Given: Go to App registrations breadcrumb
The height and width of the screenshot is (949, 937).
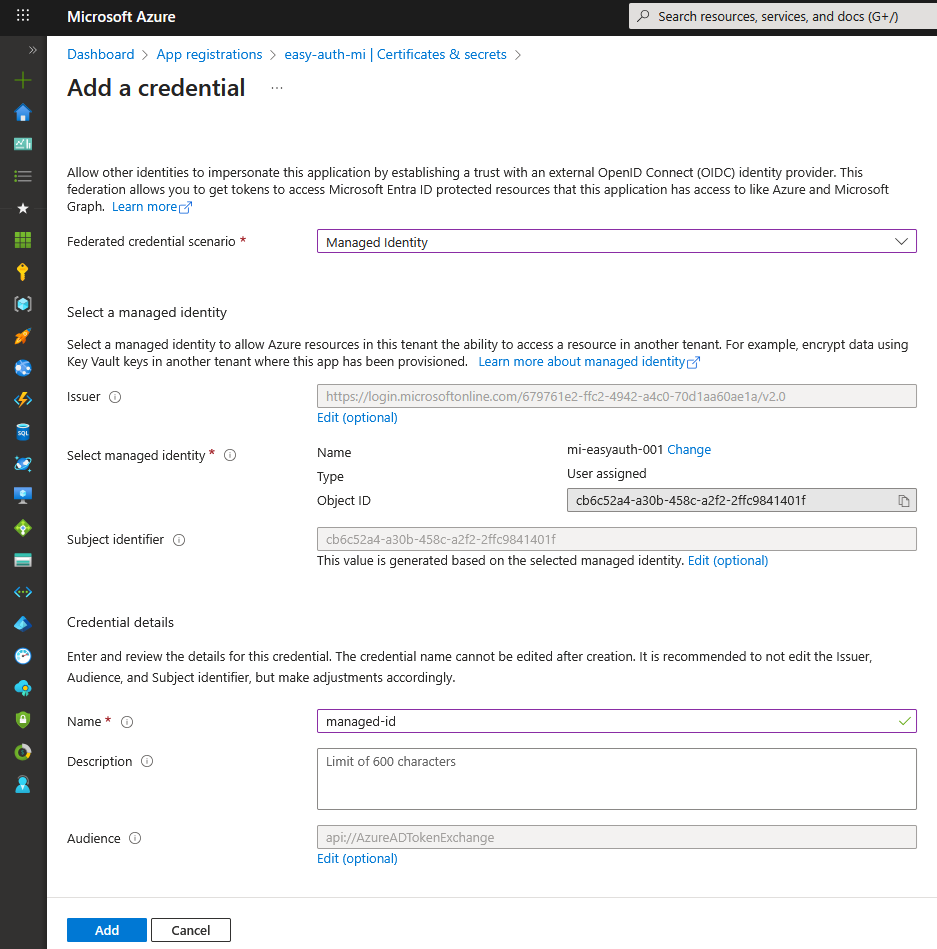Looking at the screenshot, I should (x=209, y=54).
